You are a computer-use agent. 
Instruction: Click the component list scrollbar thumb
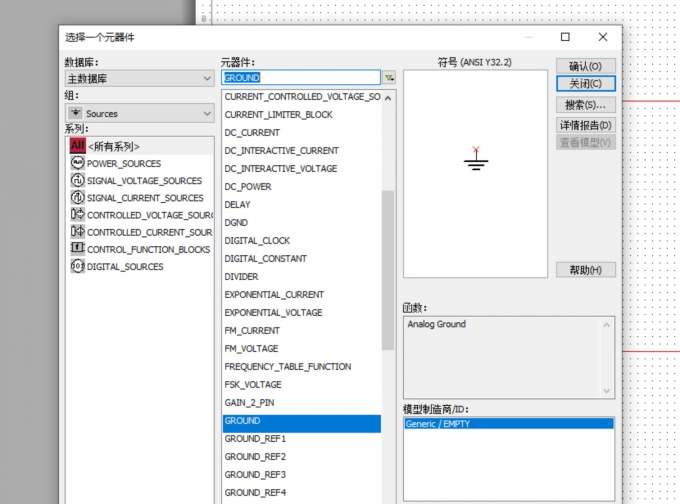coord(388,270)
